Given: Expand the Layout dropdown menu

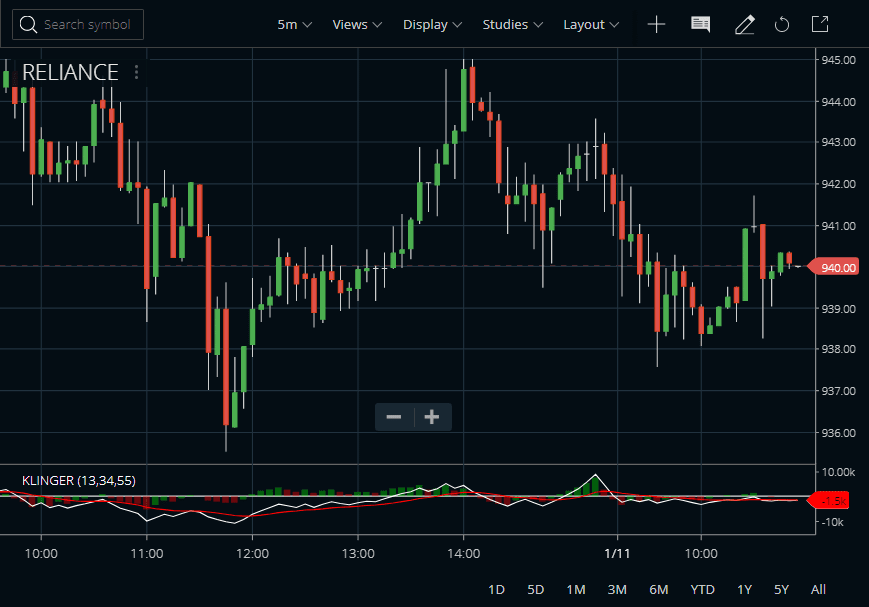Looking at the screenshot, I should coord(591,24).
